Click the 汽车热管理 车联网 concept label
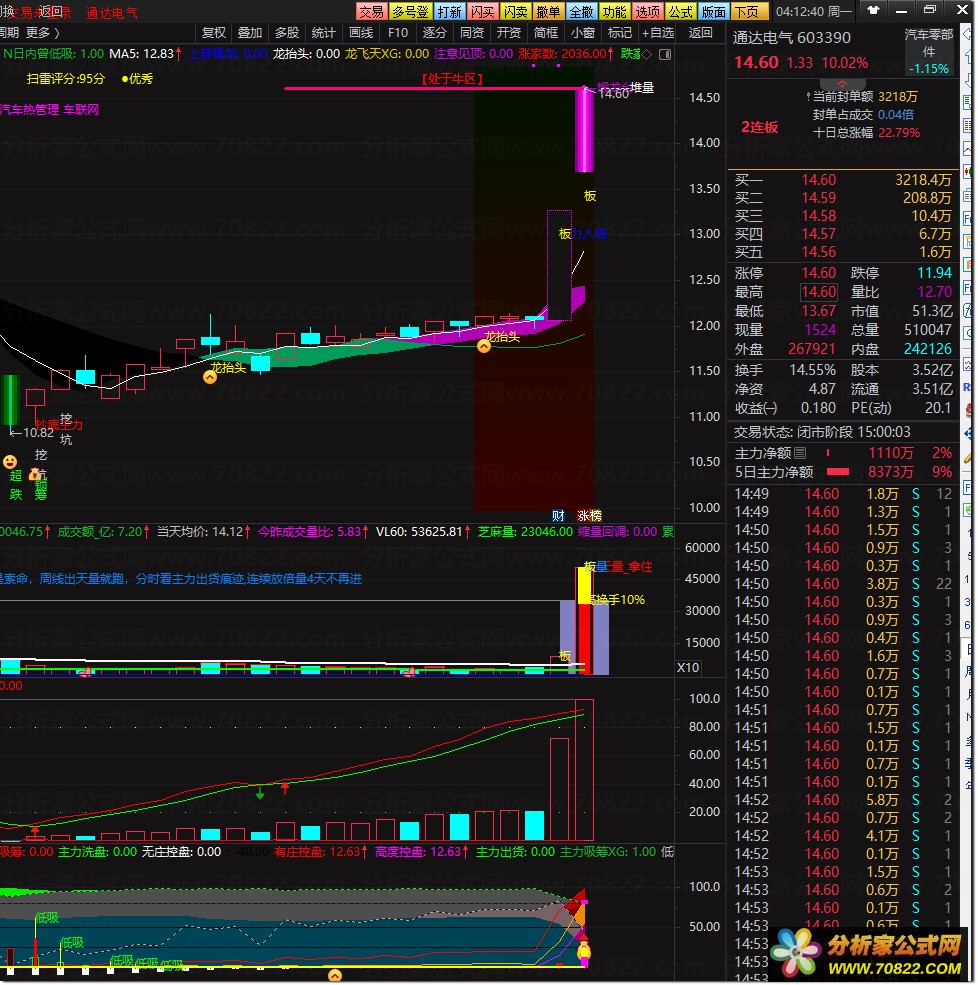978x985 pixels. [50, 110]
